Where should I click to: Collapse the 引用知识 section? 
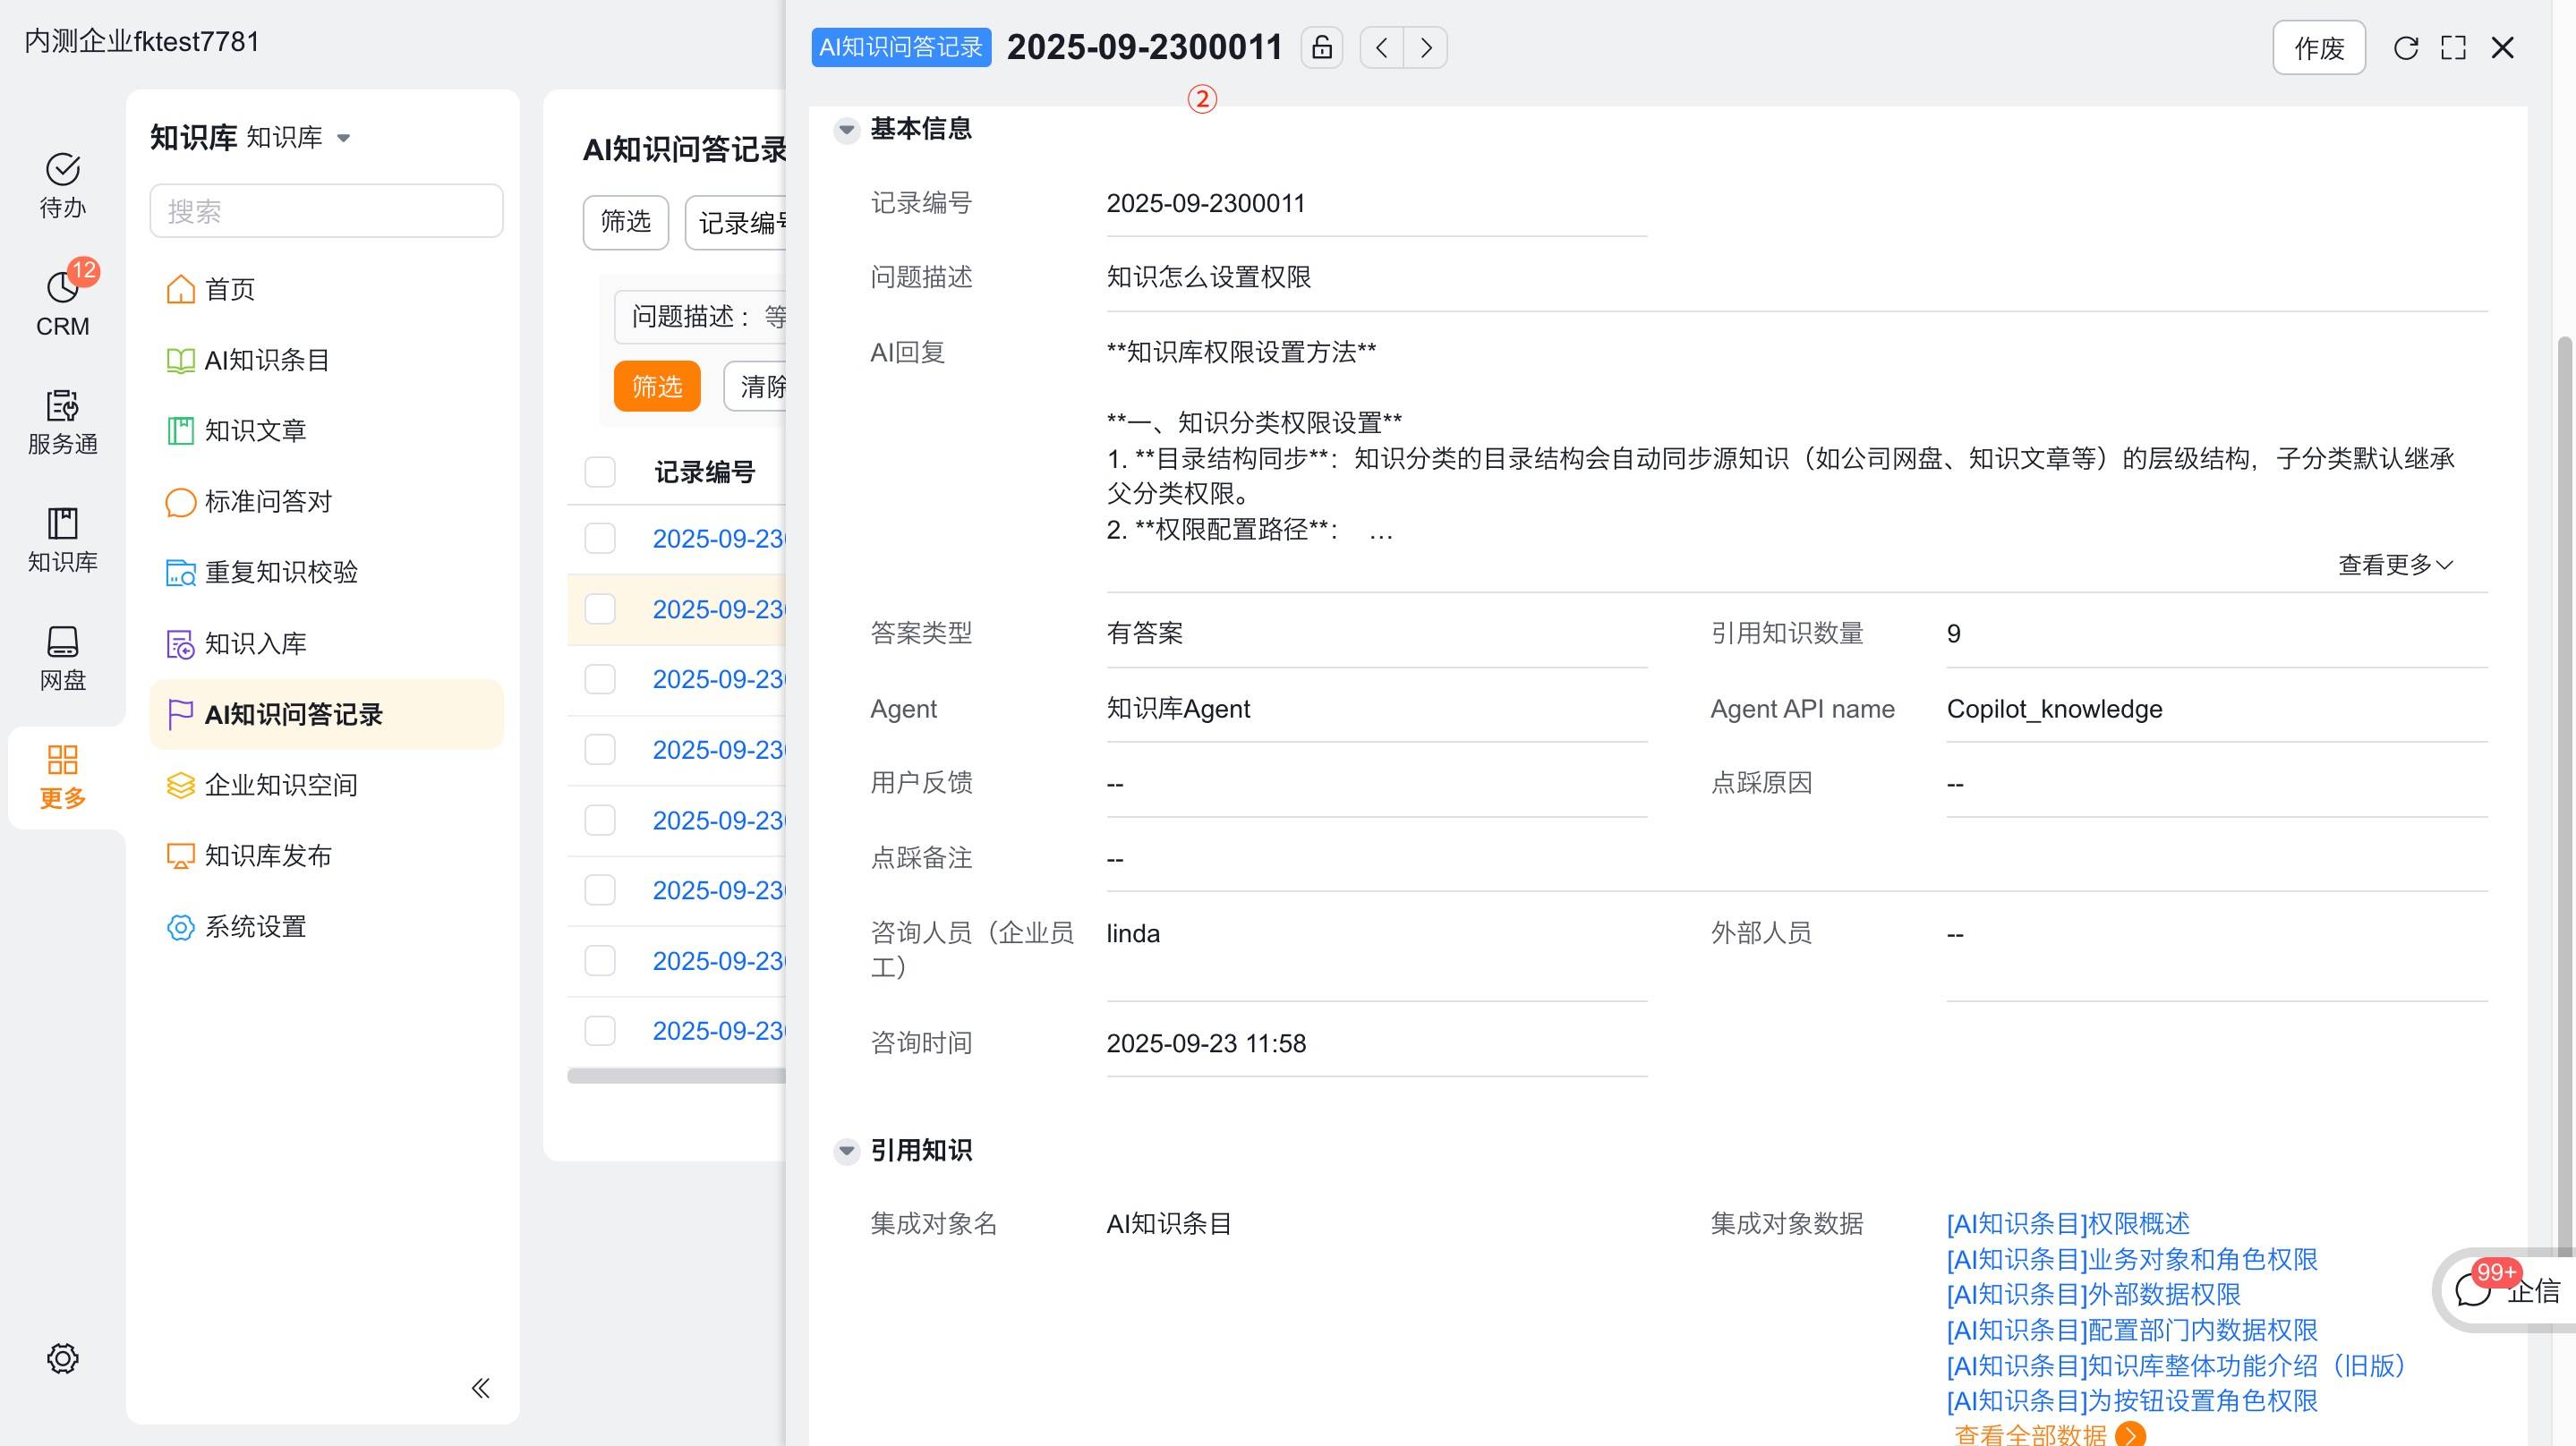tap(847, 1150)
